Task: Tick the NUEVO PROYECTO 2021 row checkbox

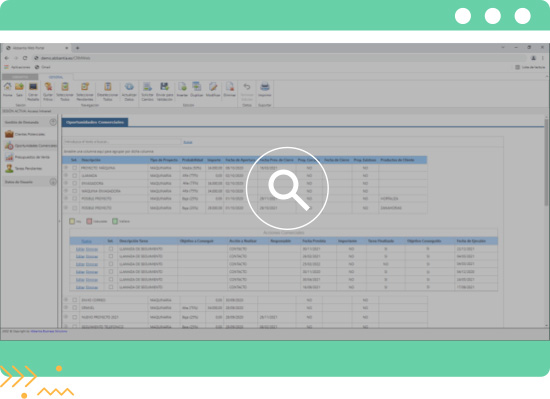Action: pos(74,317)
